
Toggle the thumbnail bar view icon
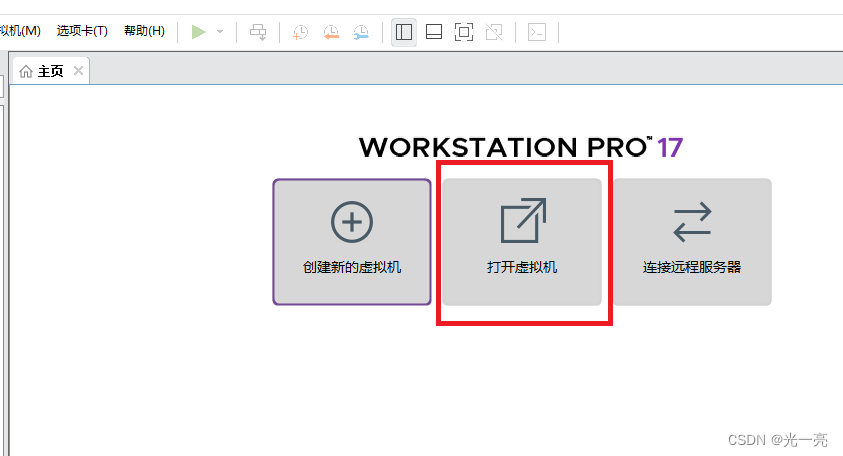click(434, 32)
